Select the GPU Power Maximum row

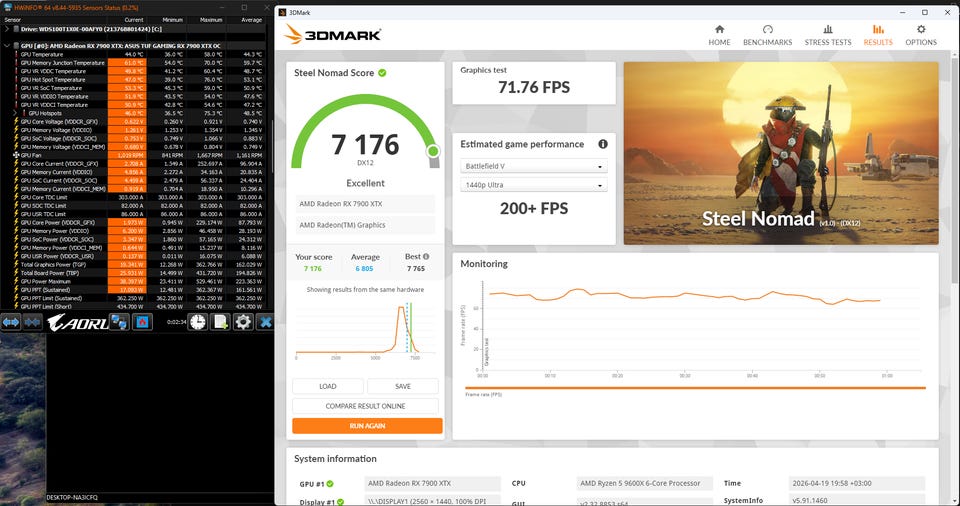pyautogui.click(x=132, y=281)
